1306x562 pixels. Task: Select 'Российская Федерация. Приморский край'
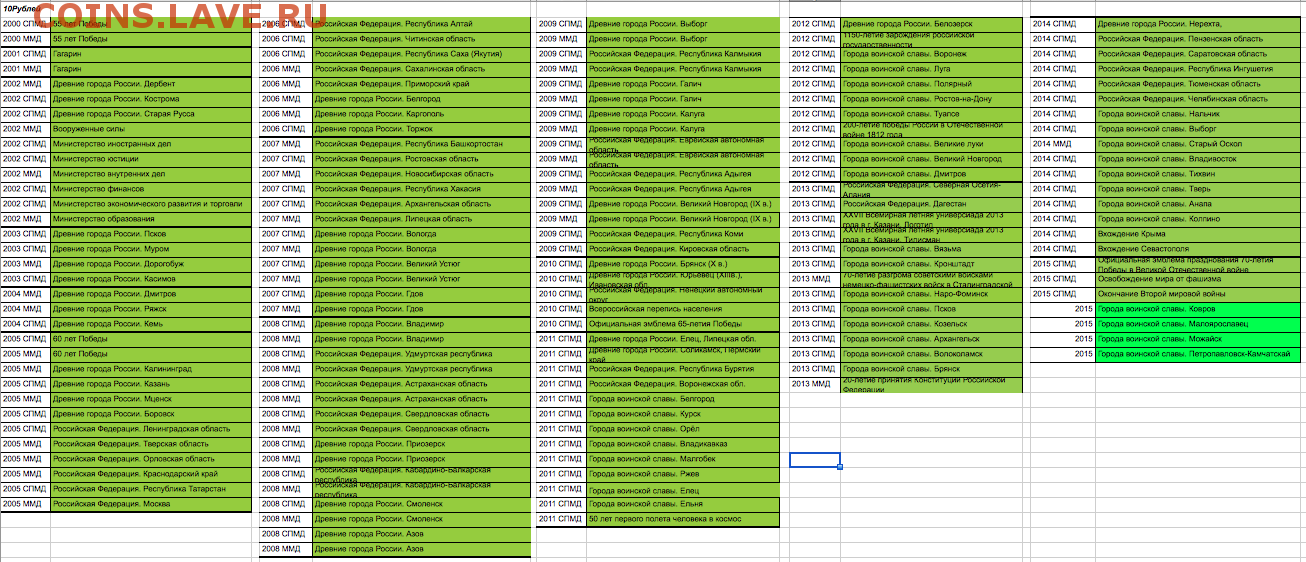tap(421, 84)
